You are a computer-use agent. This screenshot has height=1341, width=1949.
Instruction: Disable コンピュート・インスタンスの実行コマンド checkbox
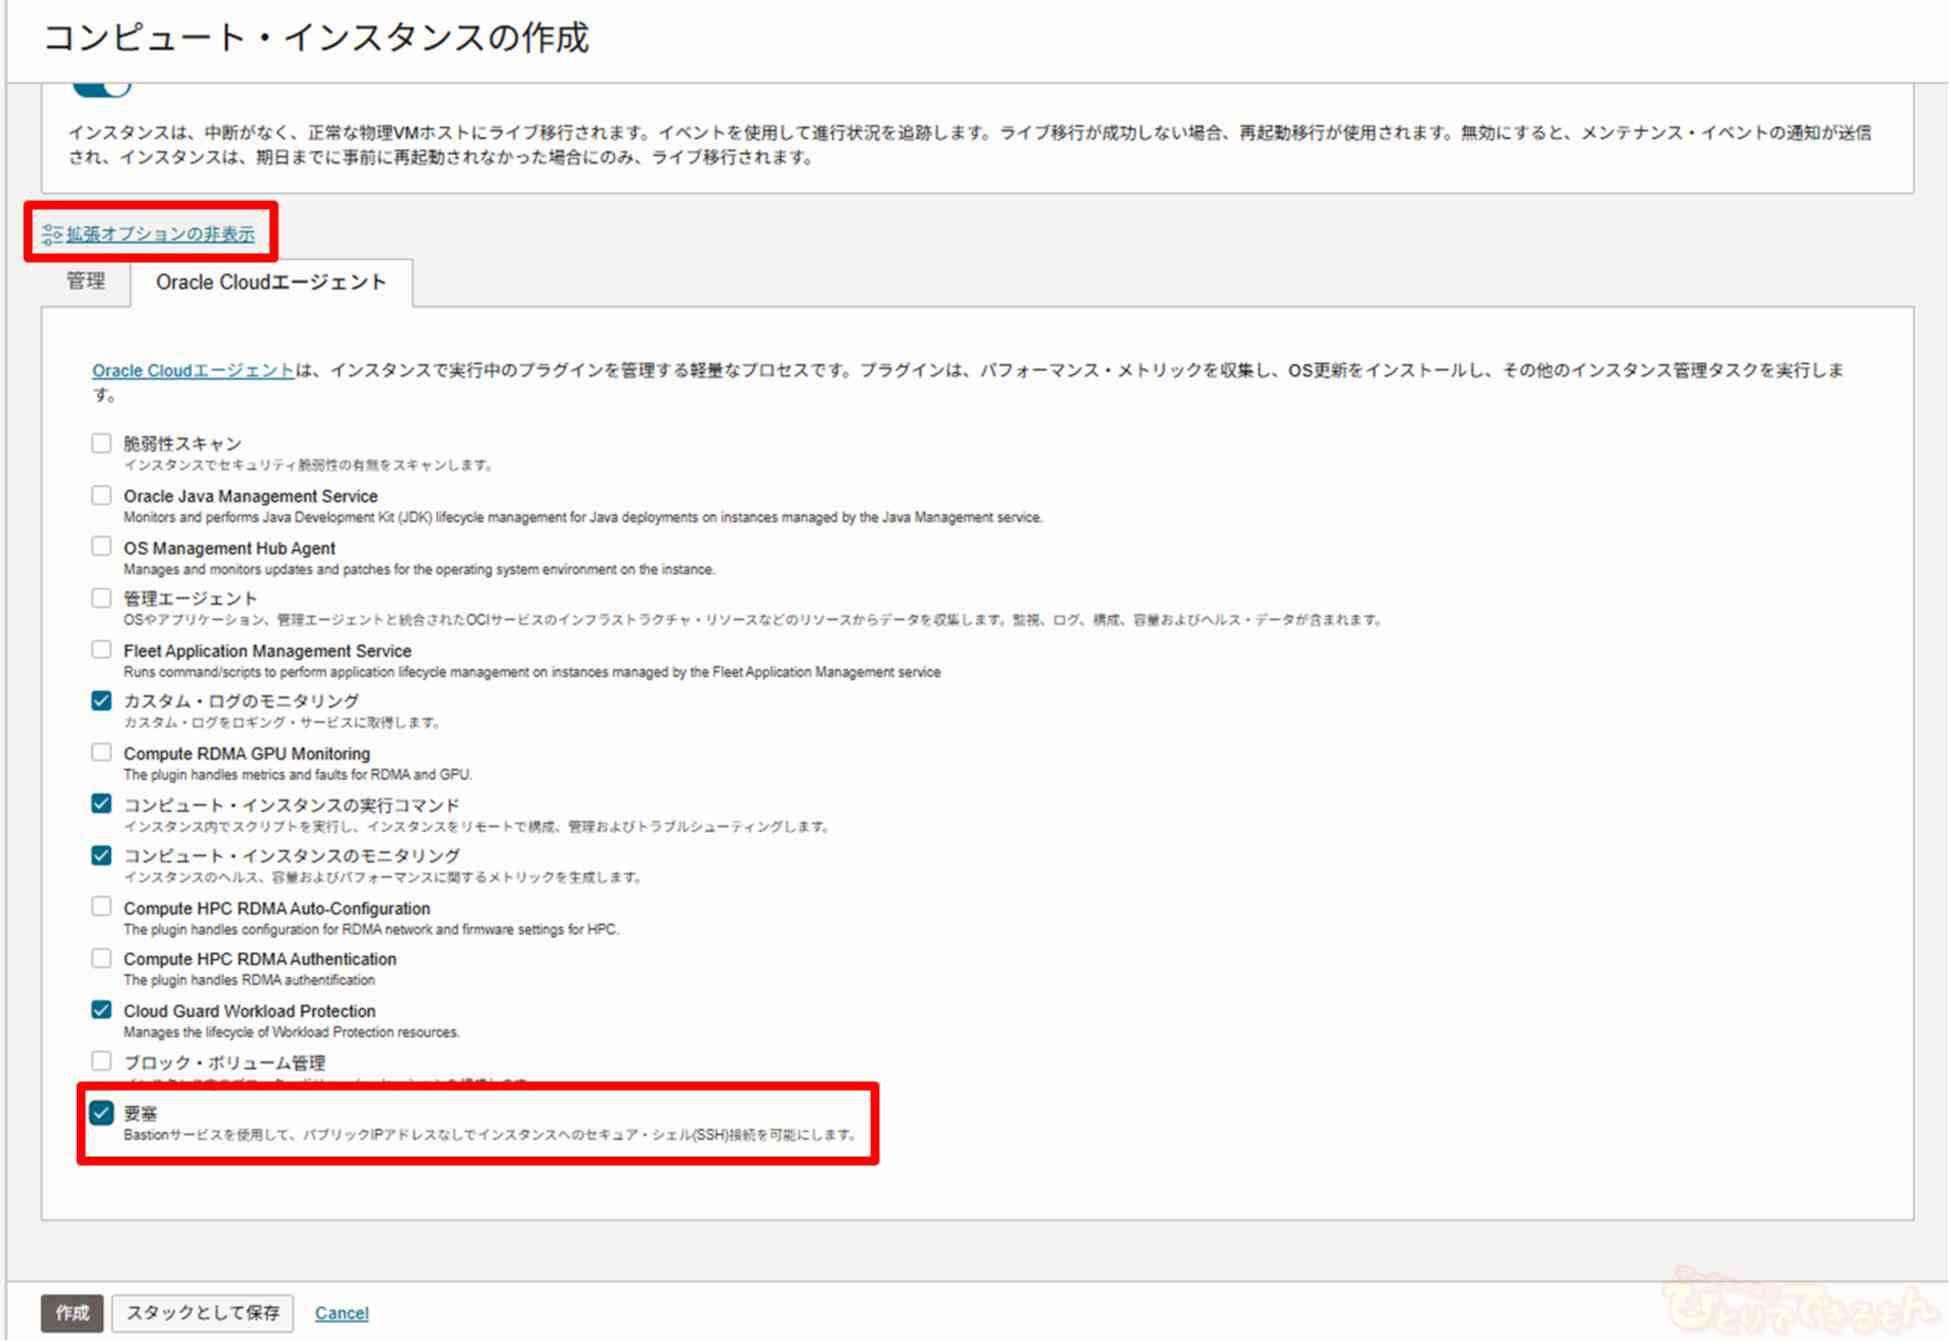[101, 804]
